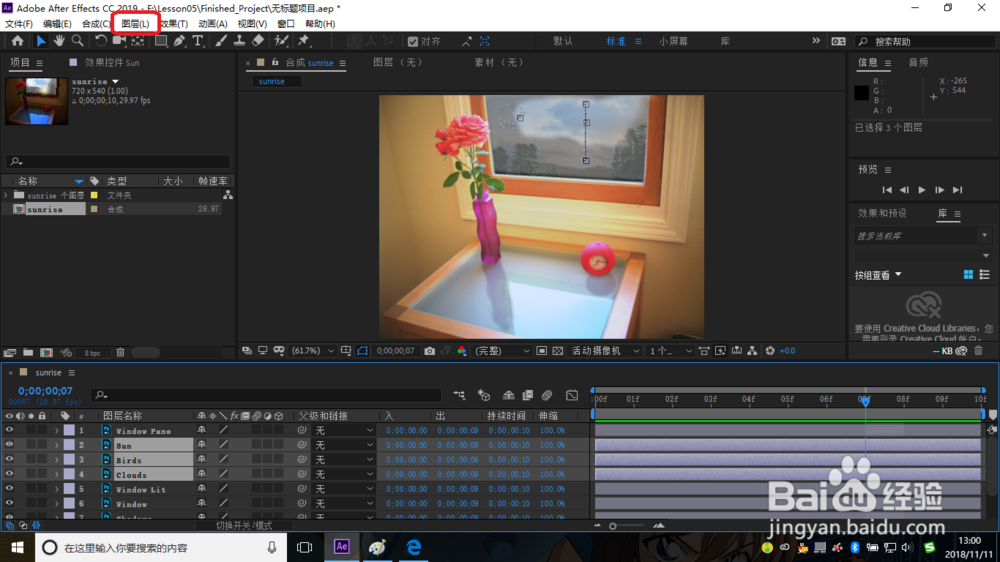Open the 图层(L) menu
1000x562 pixels.
click(x=135, y=24)
